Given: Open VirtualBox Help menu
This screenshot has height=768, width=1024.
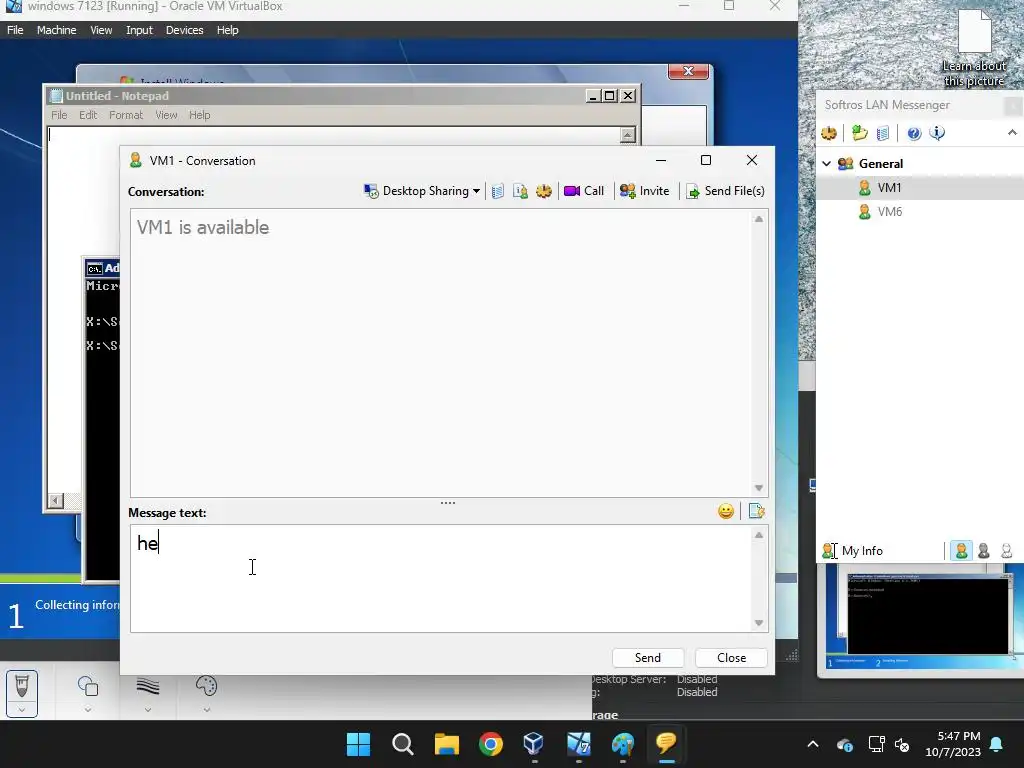Looking at the screenshot, I should [x=227, y=30].
